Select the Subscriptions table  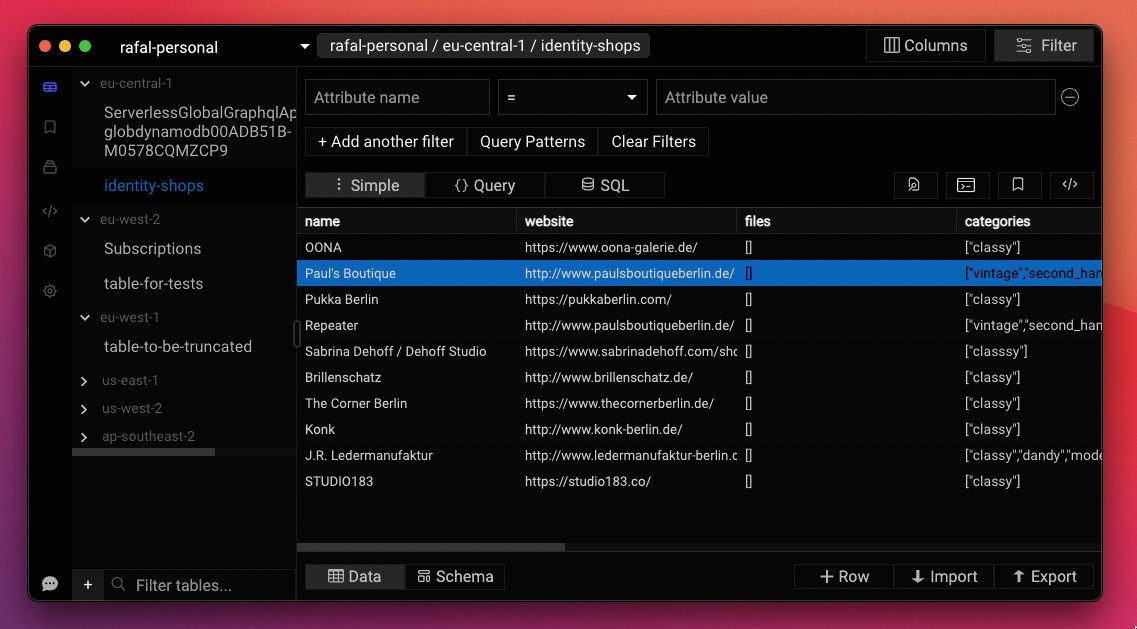(x=152, y=249)
